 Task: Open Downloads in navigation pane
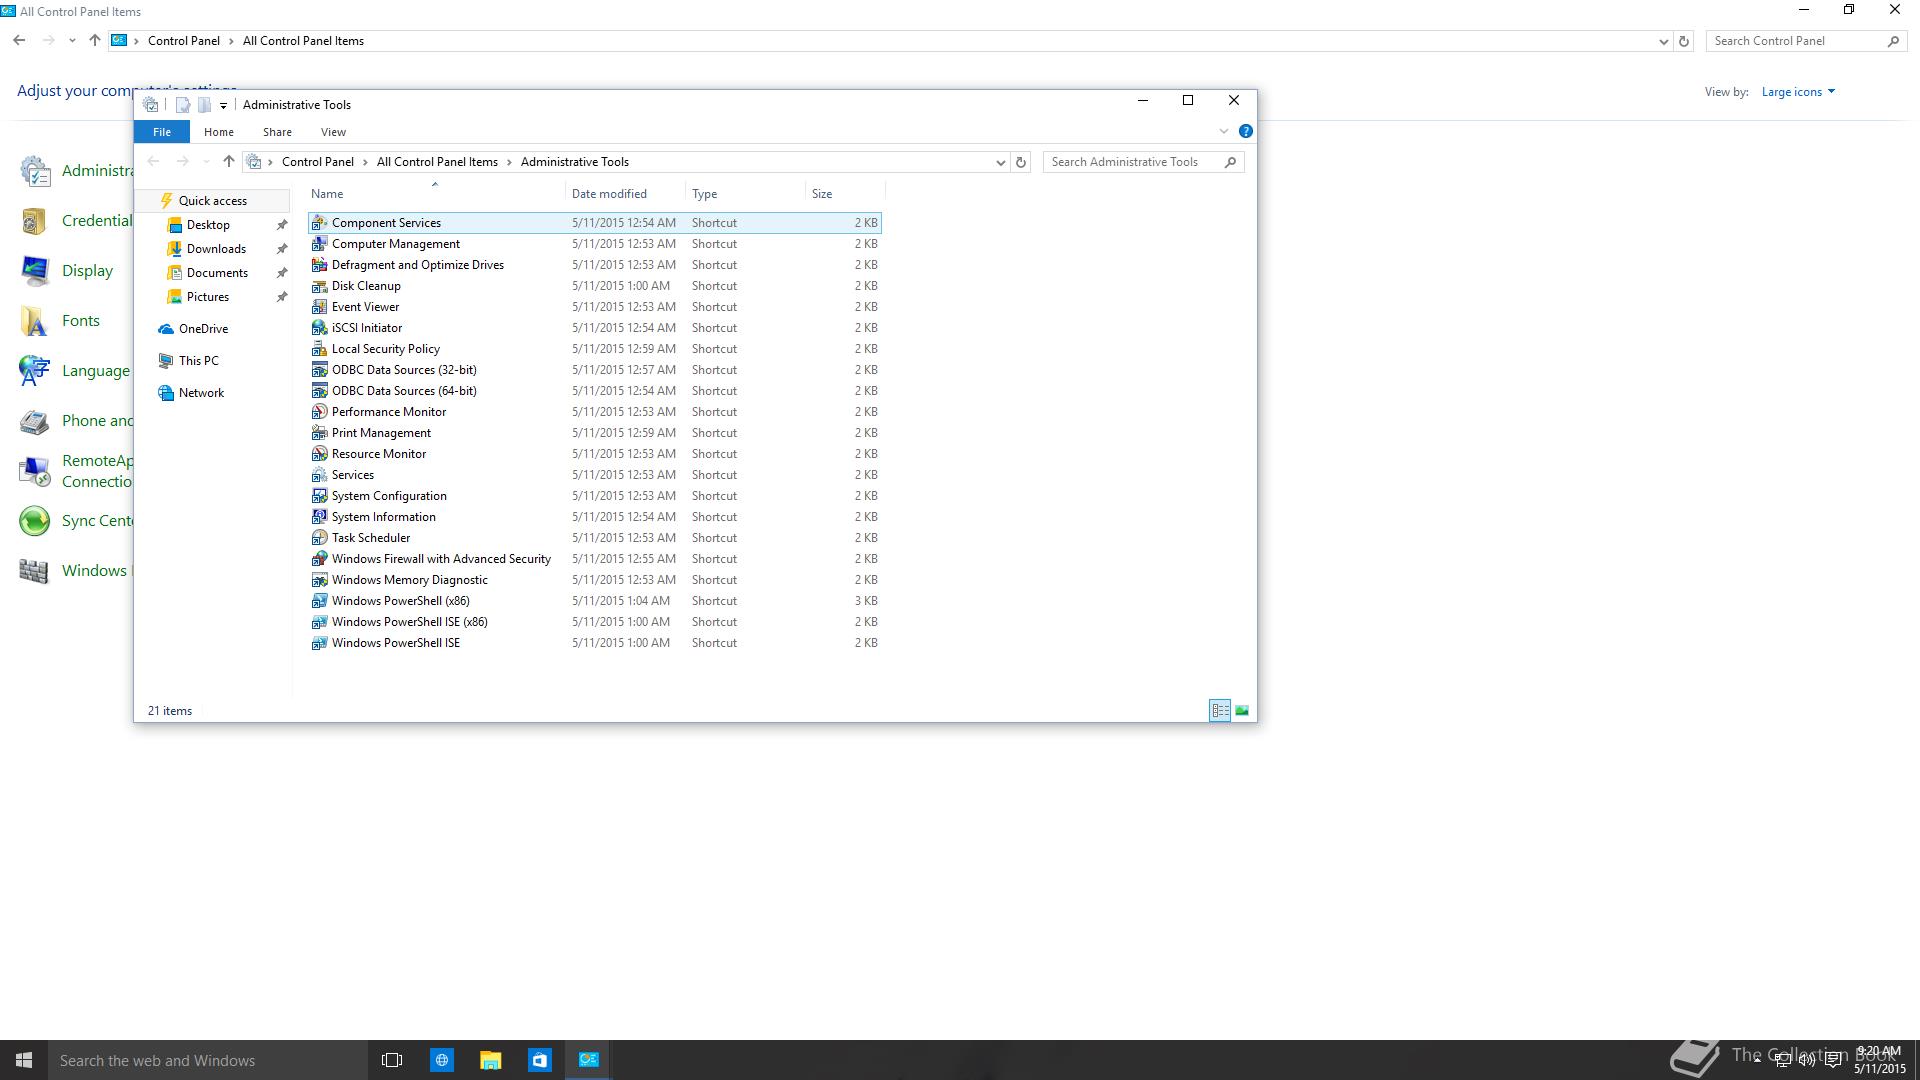coord(216,249)
